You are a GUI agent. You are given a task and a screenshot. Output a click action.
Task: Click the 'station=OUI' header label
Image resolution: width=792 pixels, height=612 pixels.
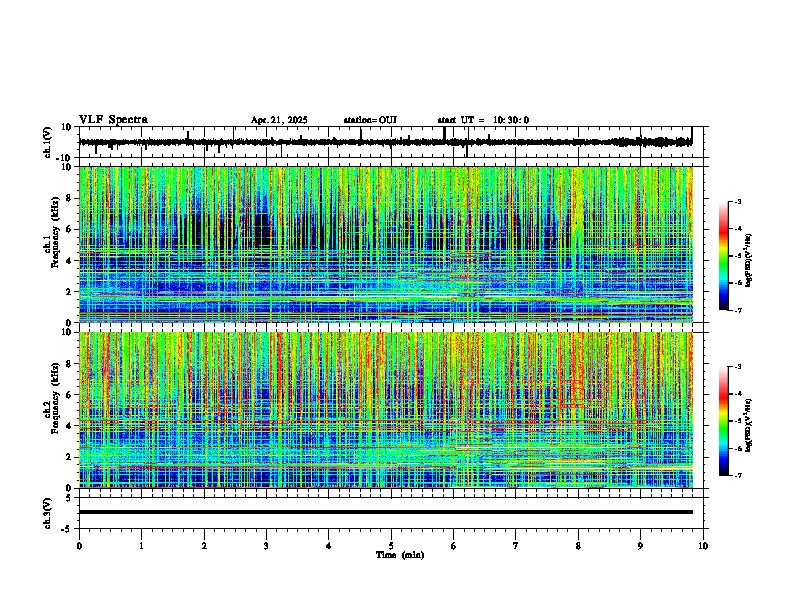point(370,120)
